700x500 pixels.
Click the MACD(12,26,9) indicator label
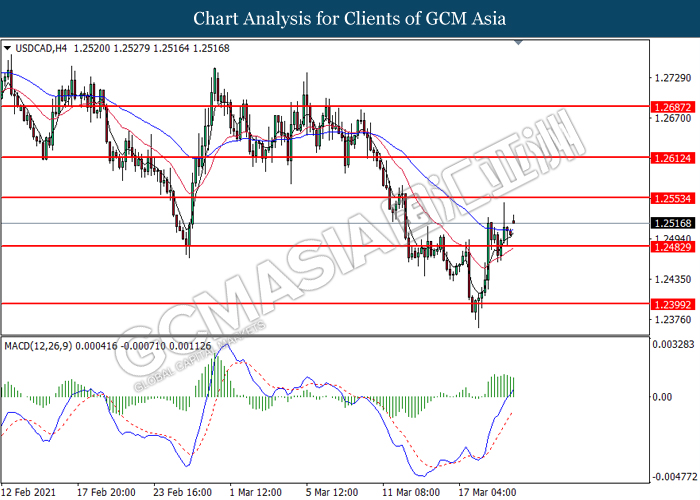click(38, 346)
